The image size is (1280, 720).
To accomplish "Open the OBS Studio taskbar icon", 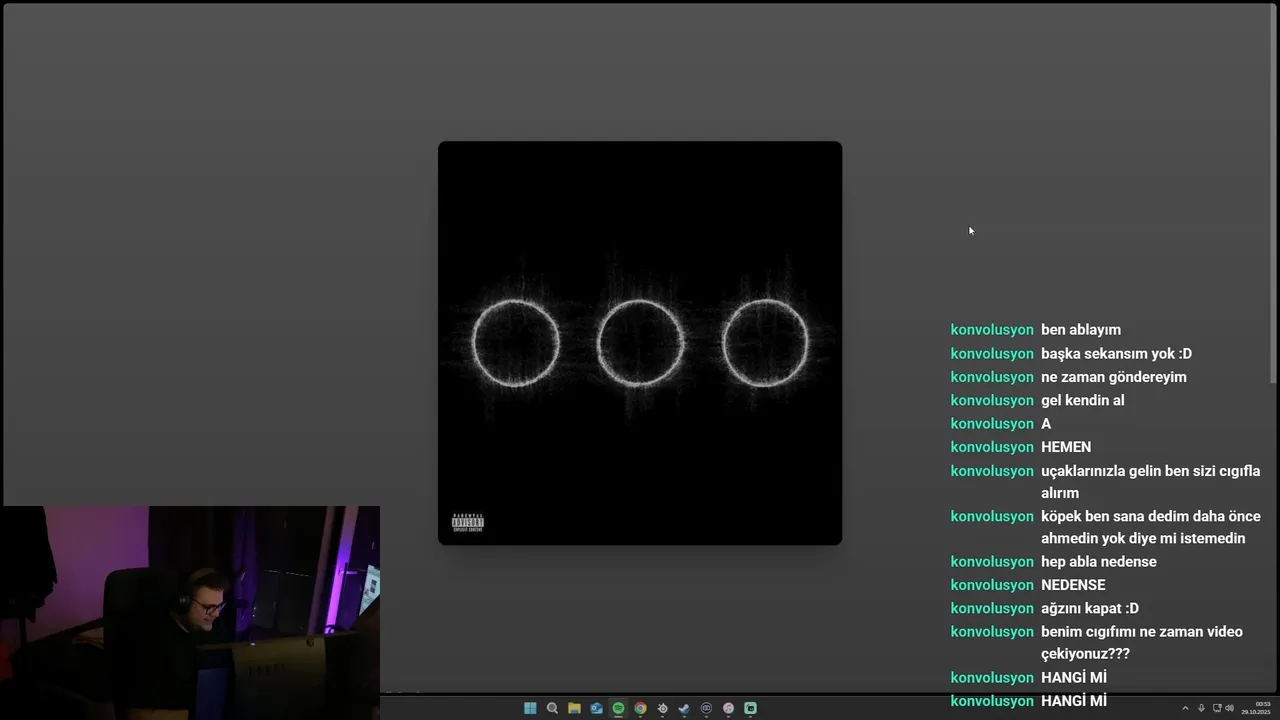I will (662, 708).
